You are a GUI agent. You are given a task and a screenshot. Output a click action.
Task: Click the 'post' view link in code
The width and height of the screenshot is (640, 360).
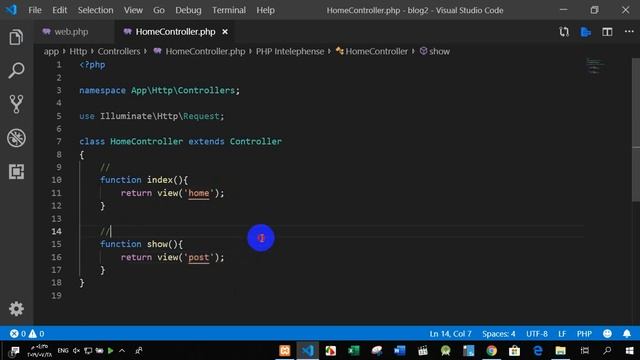pos(198,258)
